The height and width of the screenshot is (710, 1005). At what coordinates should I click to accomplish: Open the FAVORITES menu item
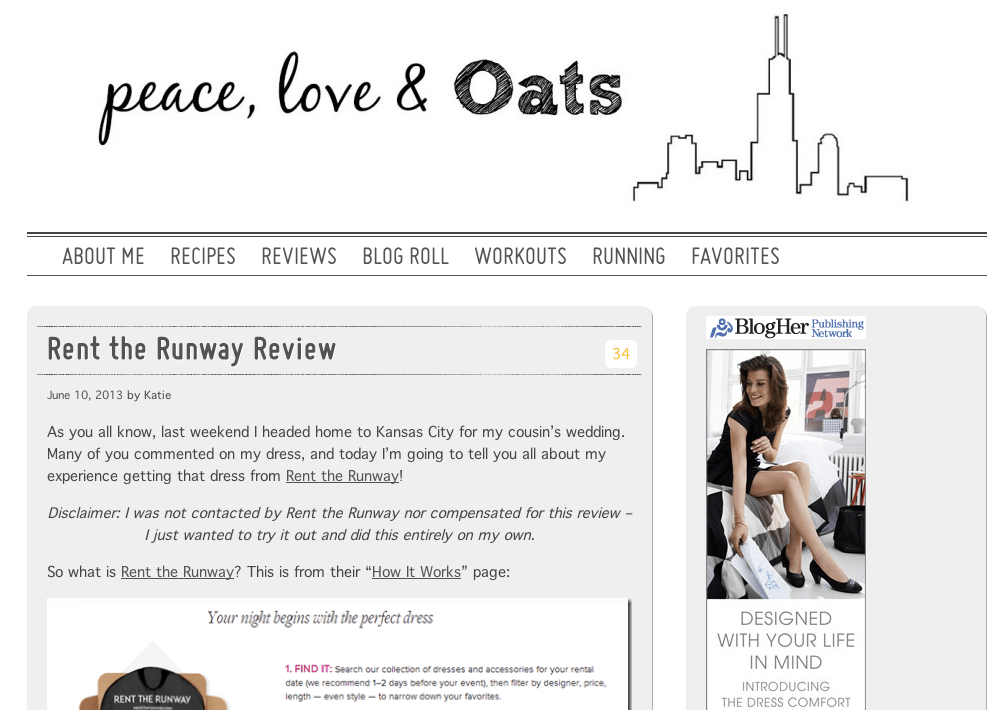tap(735, 256)
